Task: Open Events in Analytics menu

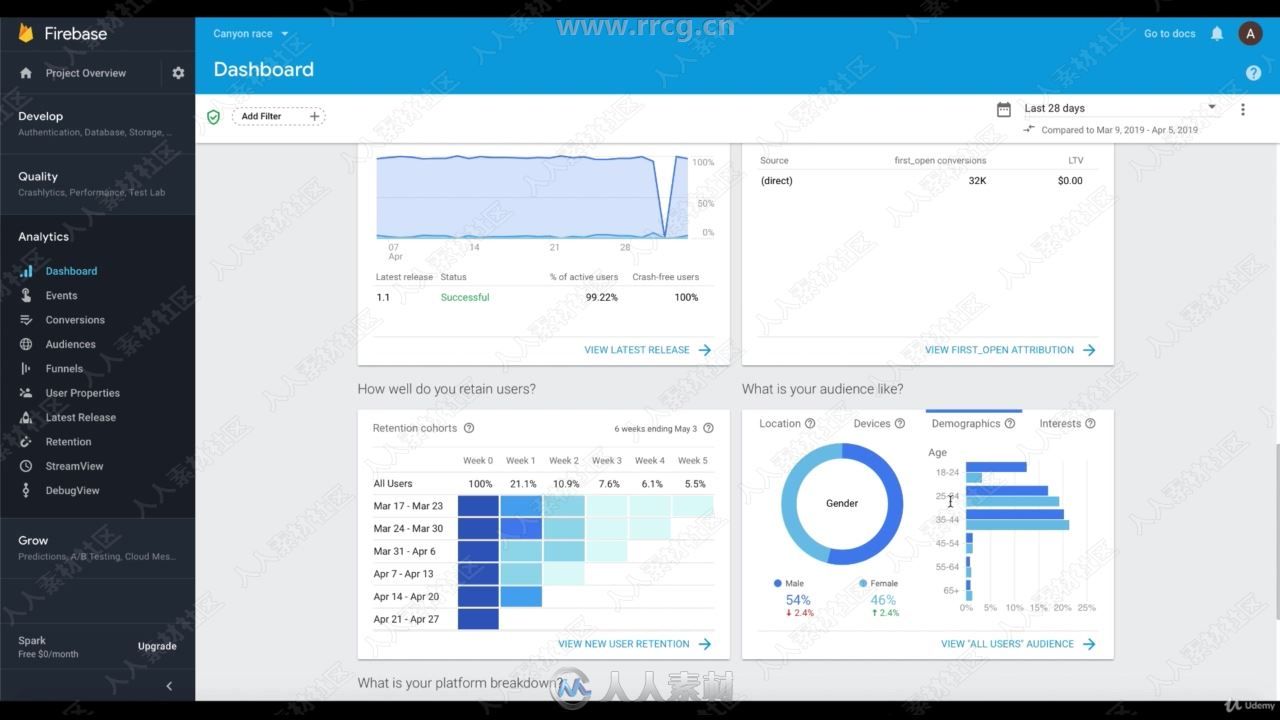Action: (x=61, y=296)
